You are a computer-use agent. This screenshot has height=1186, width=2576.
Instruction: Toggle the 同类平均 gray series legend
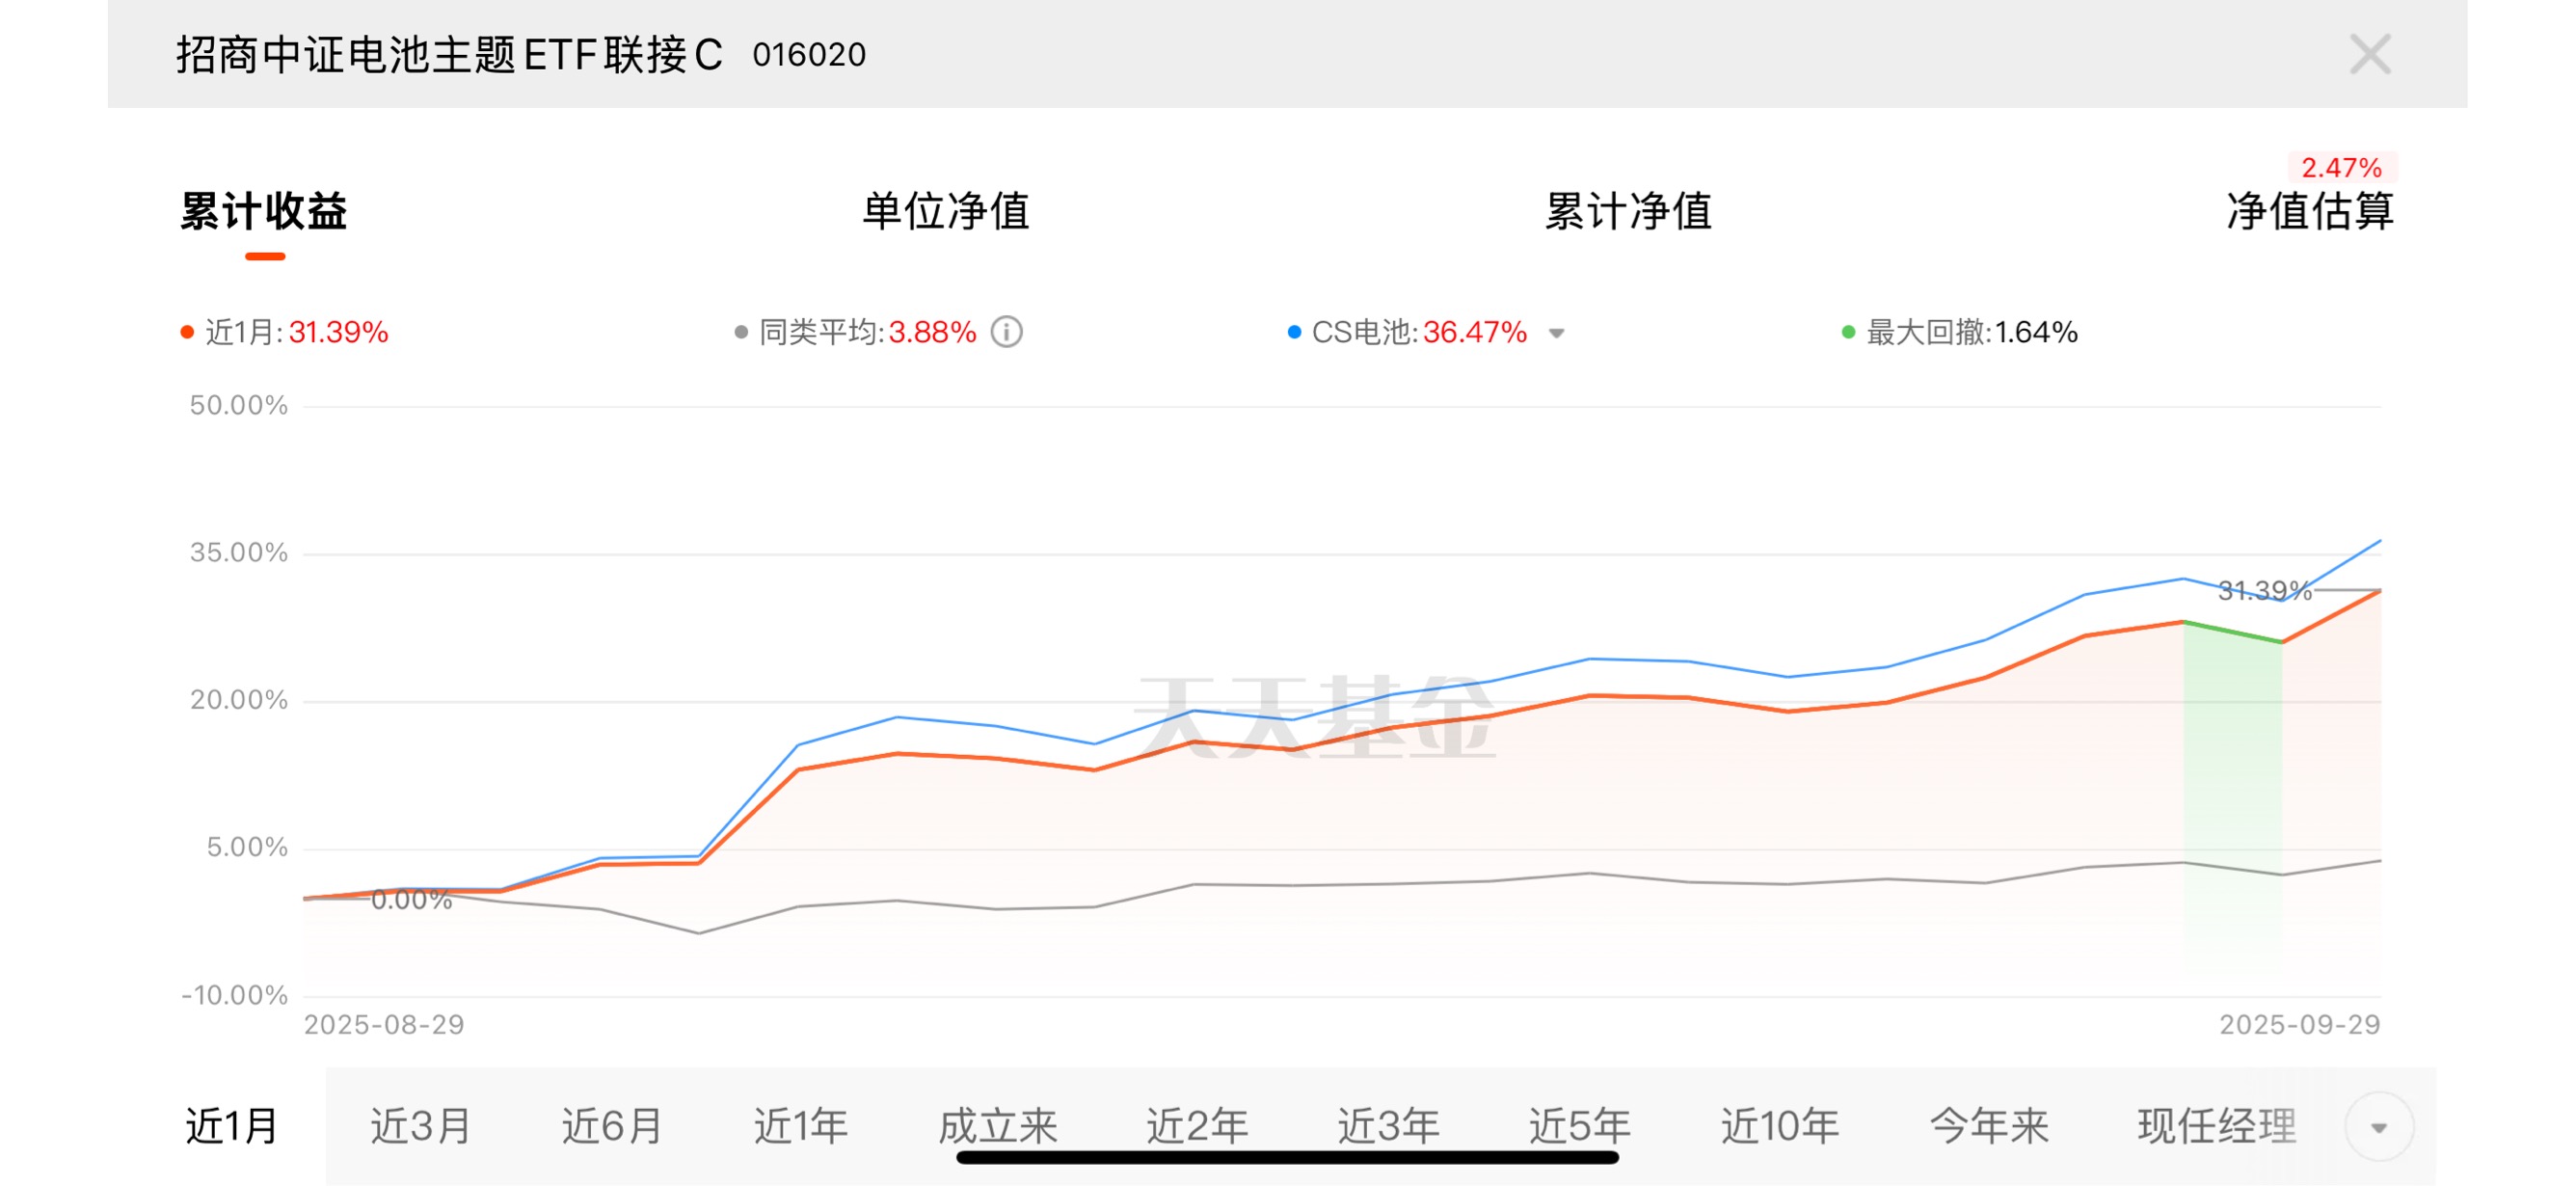pos(855,332)
